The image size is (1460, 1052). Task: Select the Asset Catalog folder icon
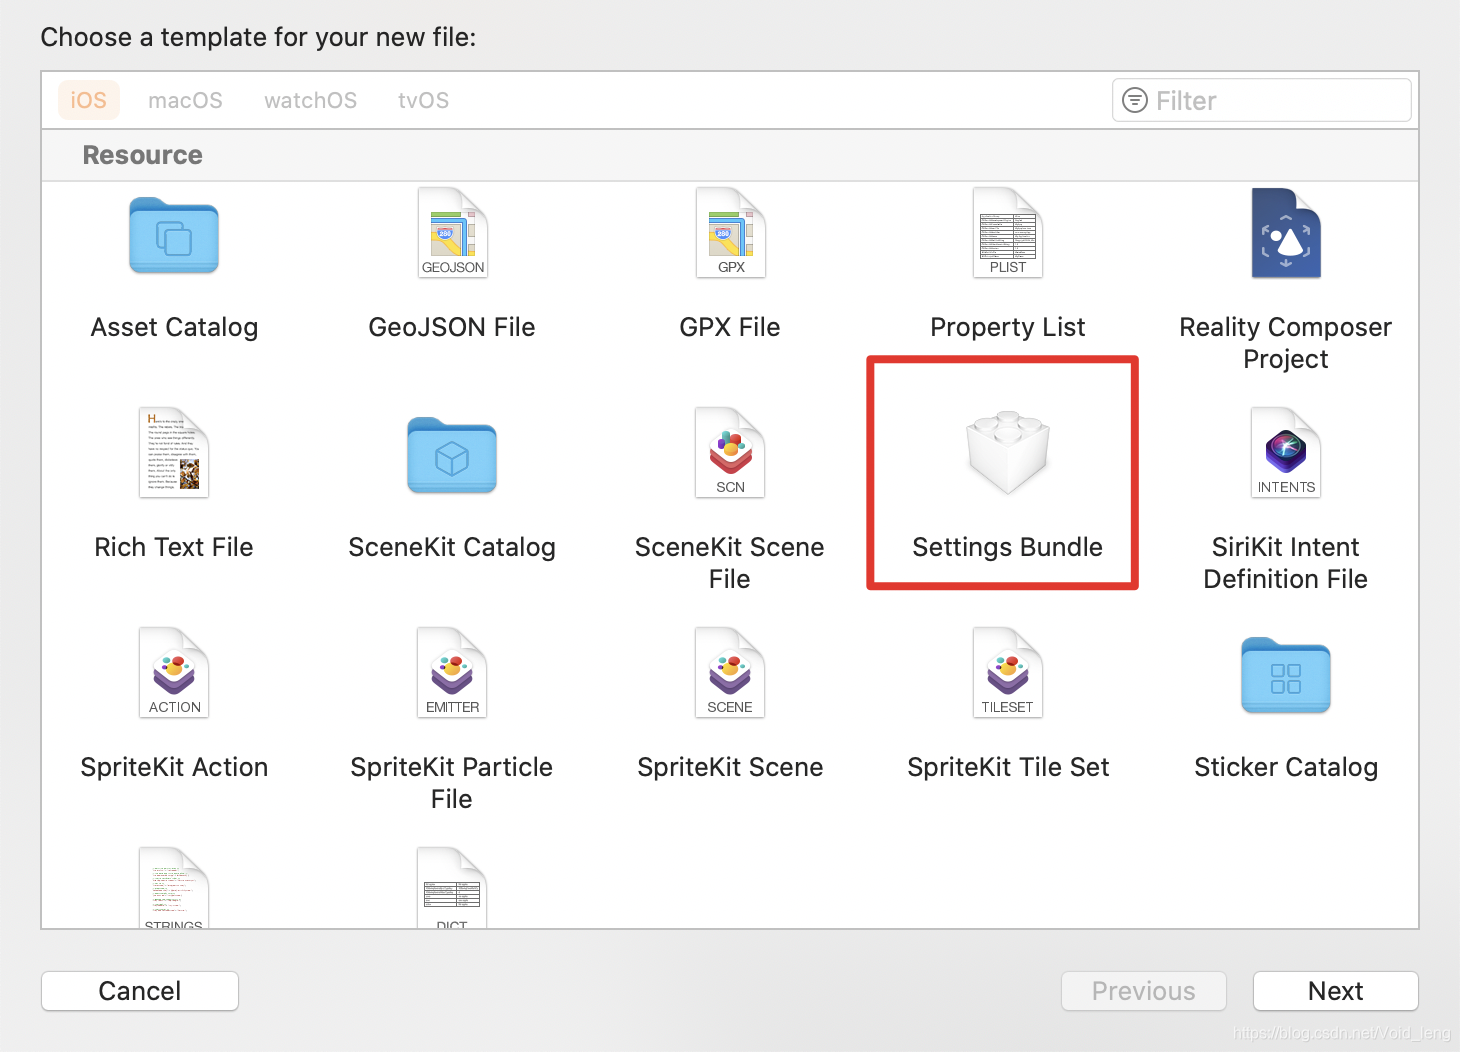[174, 235]
